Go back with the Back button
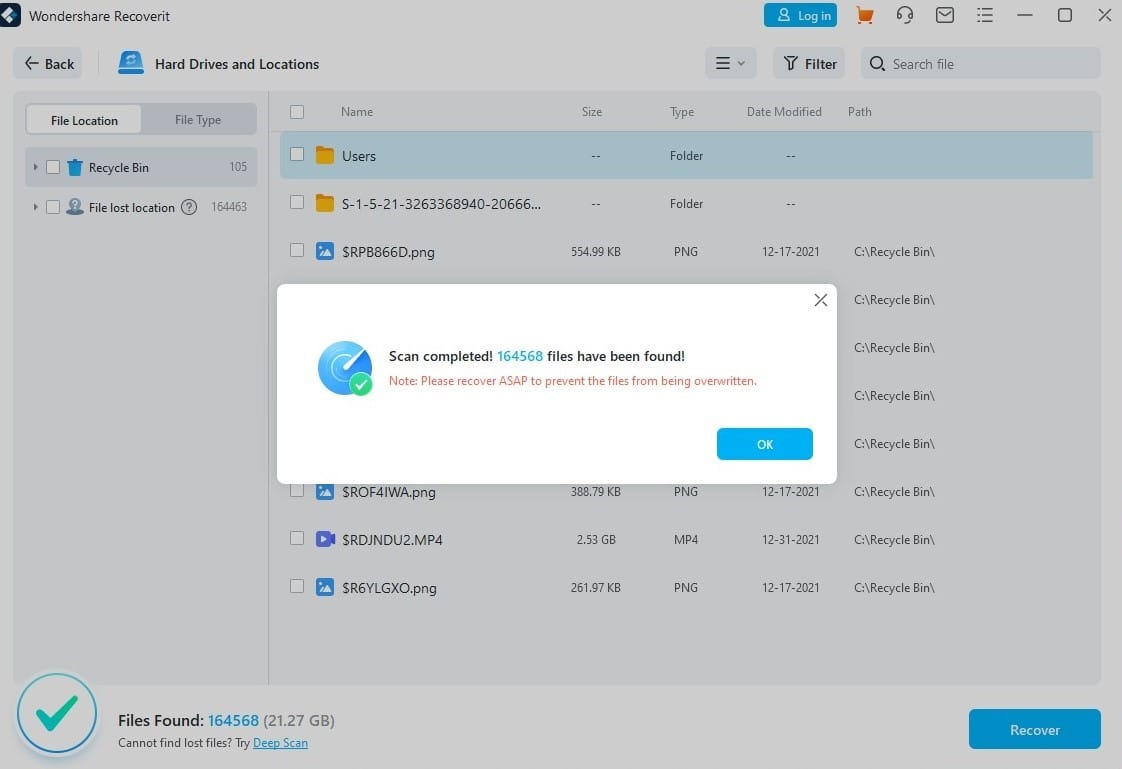Image resolution: width=1122 pixels, height=769 pixels. pos(49,64)
